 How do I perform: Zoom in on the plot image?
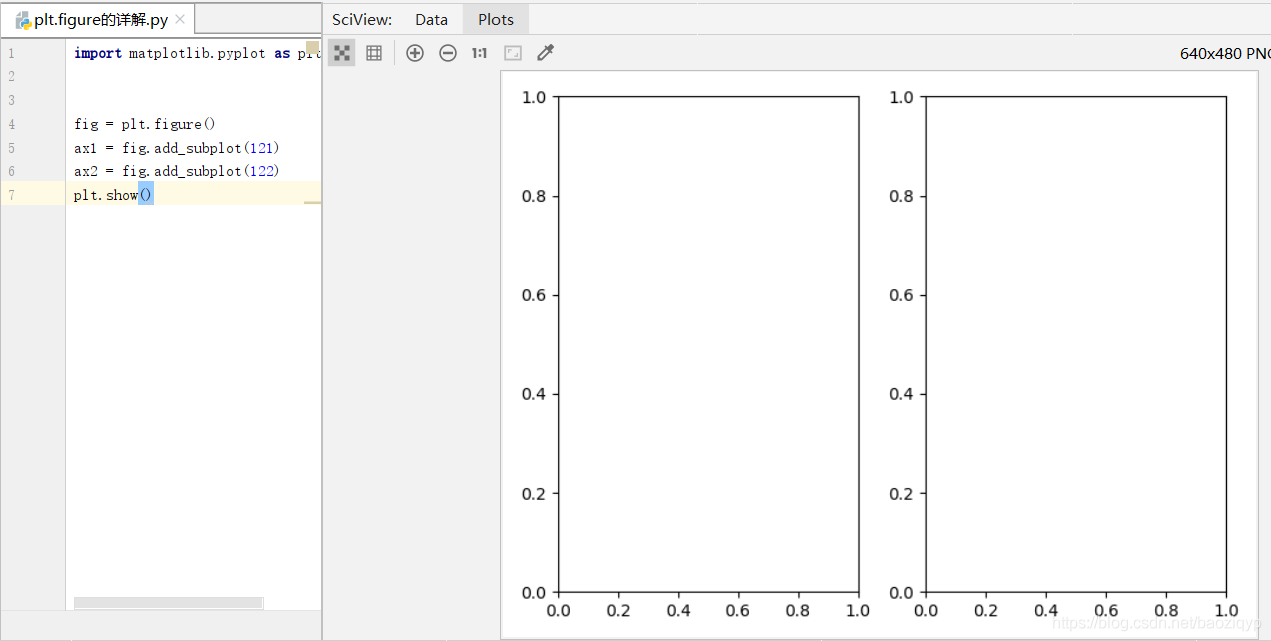click(415, 53)
